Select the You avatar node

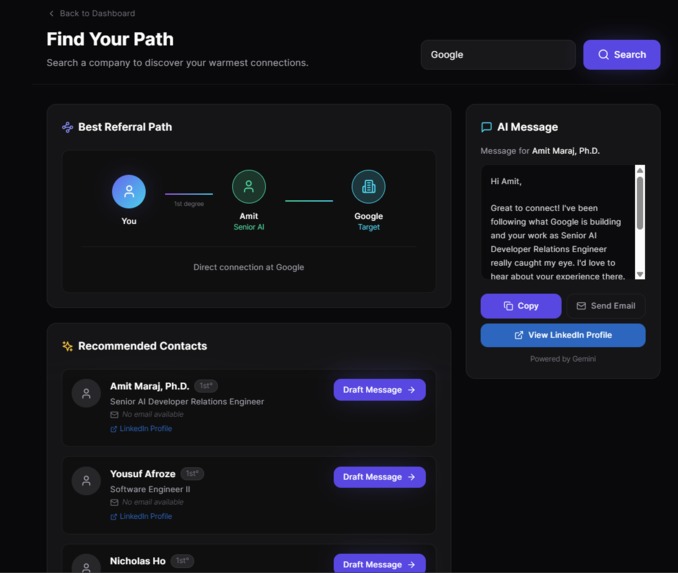tap(129, 192)
